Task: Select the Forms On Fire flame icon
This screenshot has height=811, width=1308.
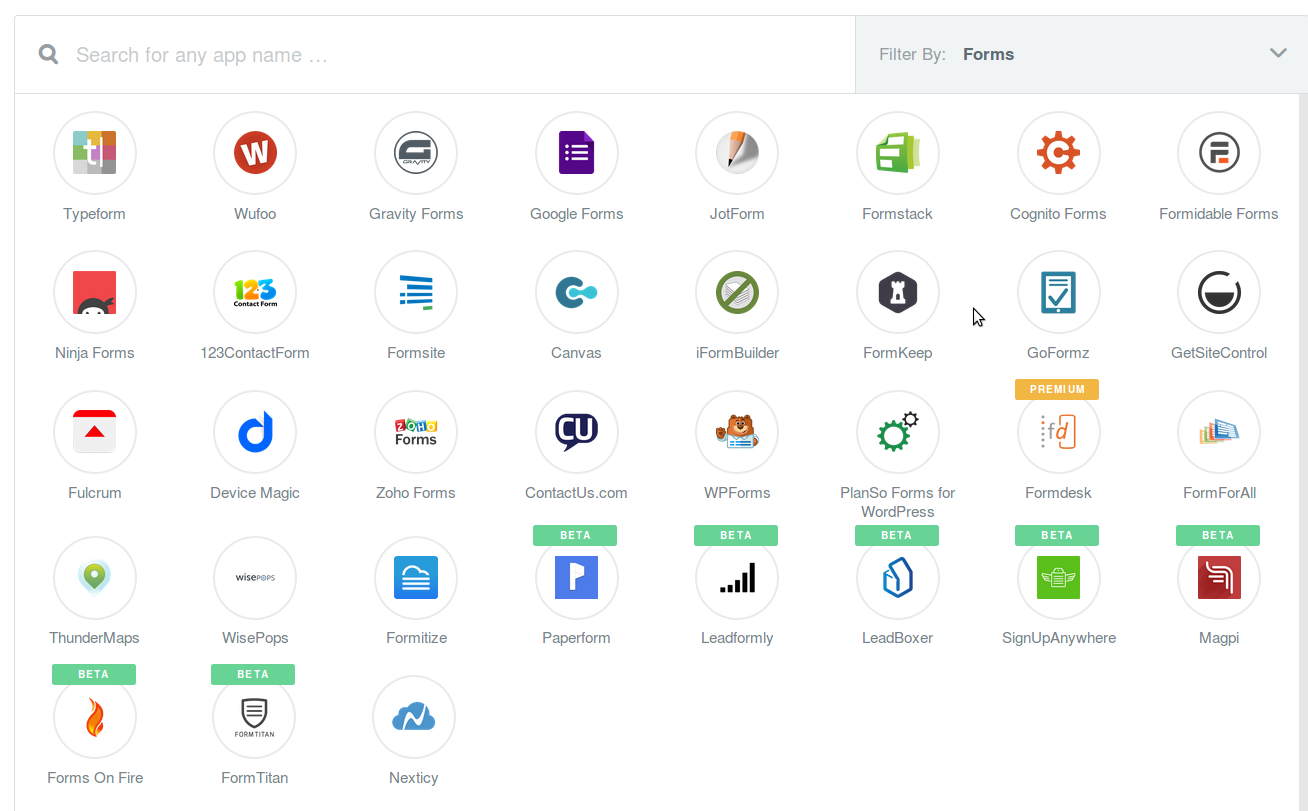Action: 95,717
